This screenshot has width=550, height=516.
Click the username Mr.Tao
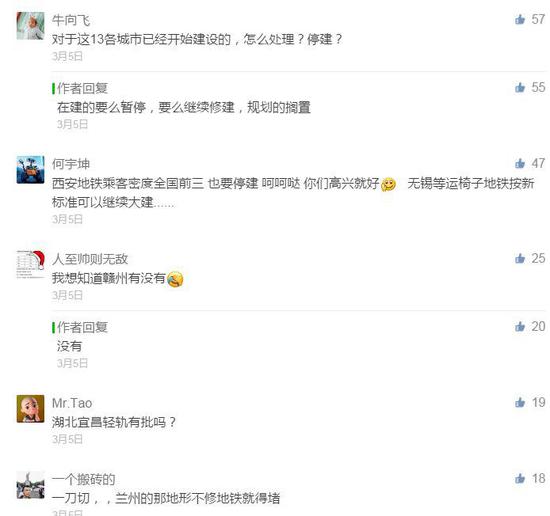click(72, 403)
